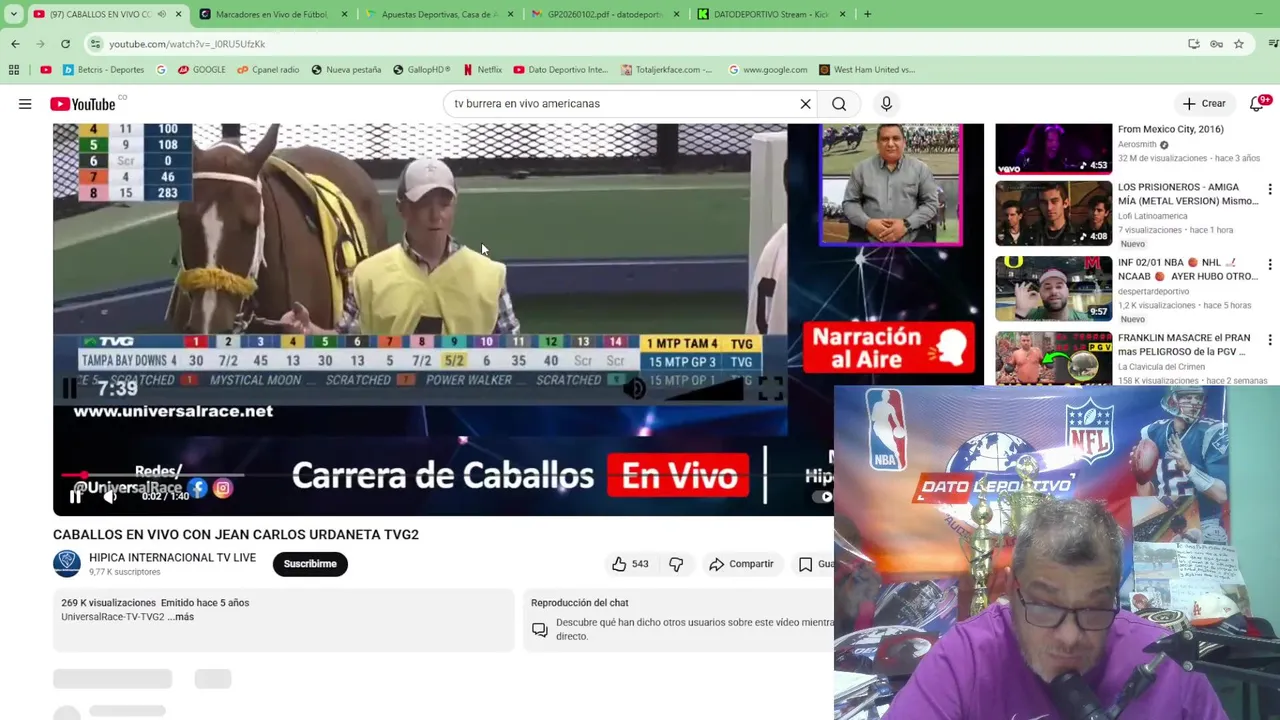Open Chrome tab search dropdown
1280x720 pixels.
click(13, 14)
